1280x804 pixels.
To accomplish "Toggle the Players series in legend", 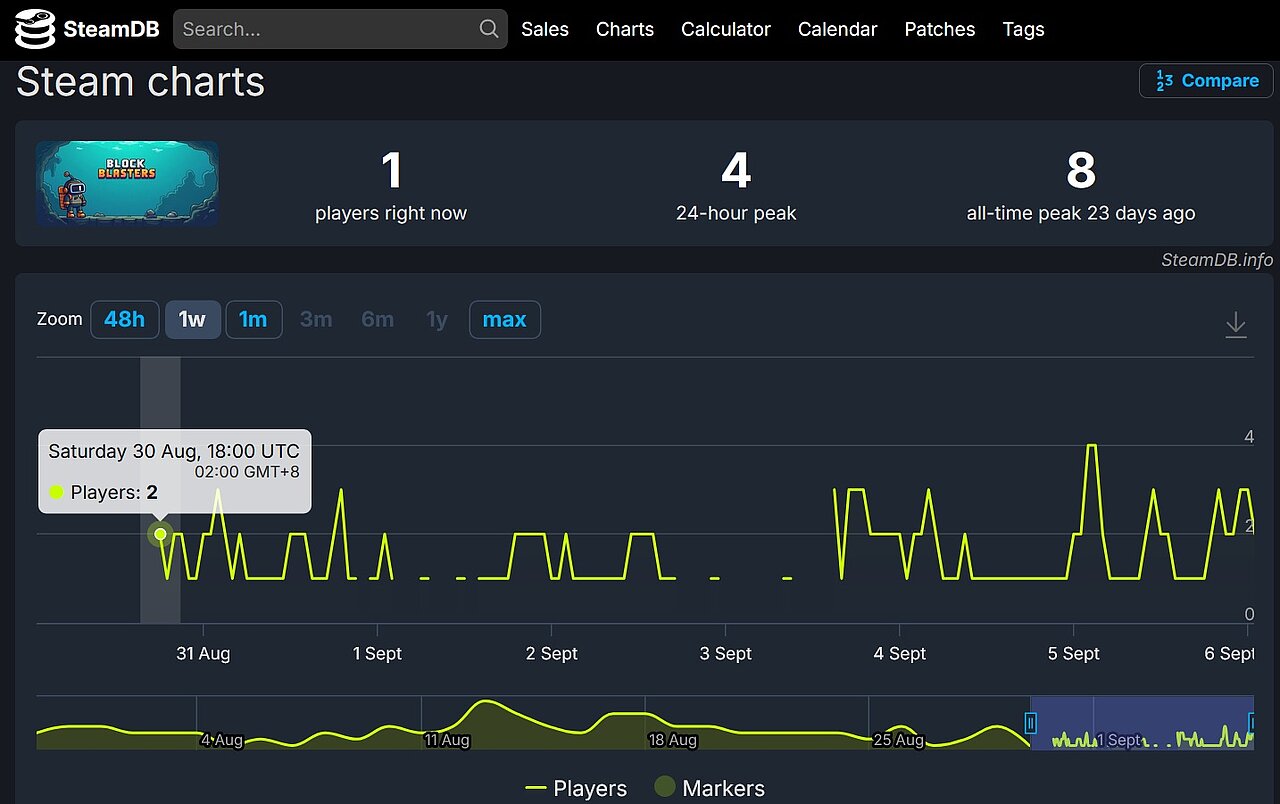I will (576, 788).
